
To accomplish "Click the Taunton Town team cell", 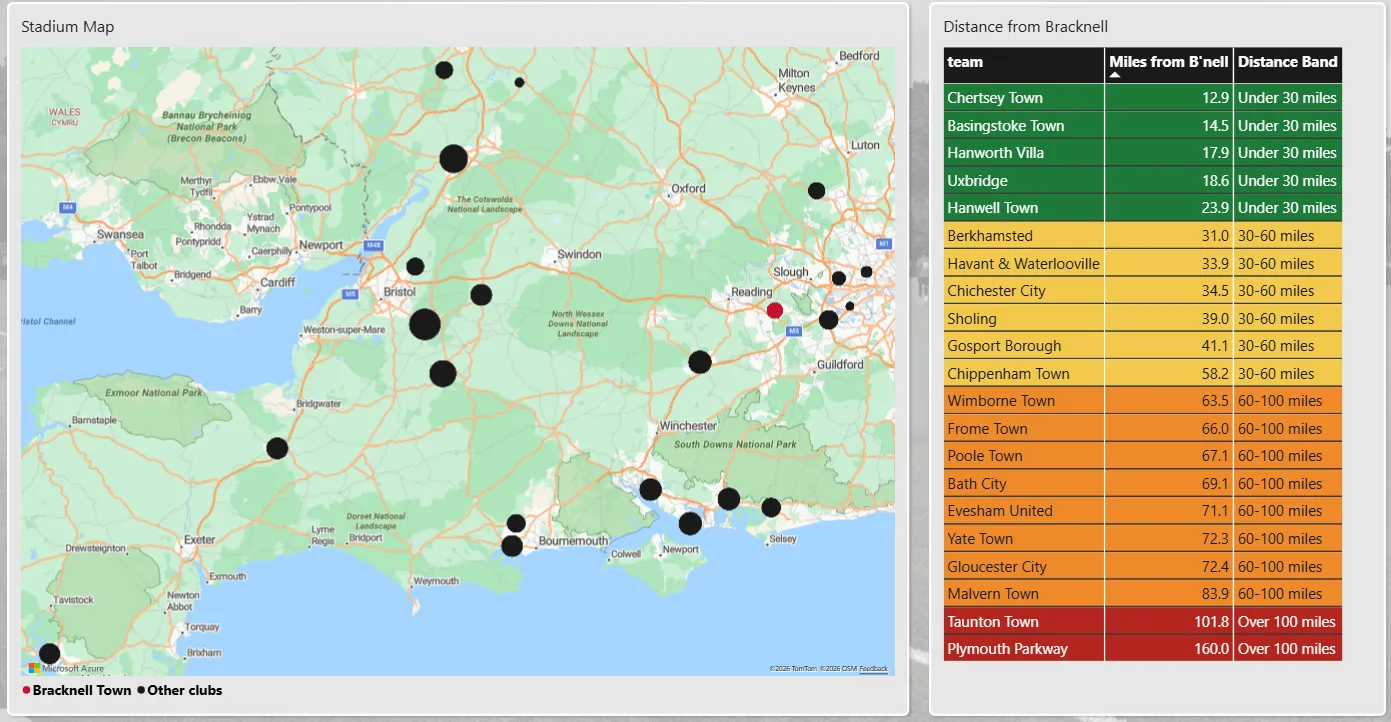I will click(x=1024, y=622).
